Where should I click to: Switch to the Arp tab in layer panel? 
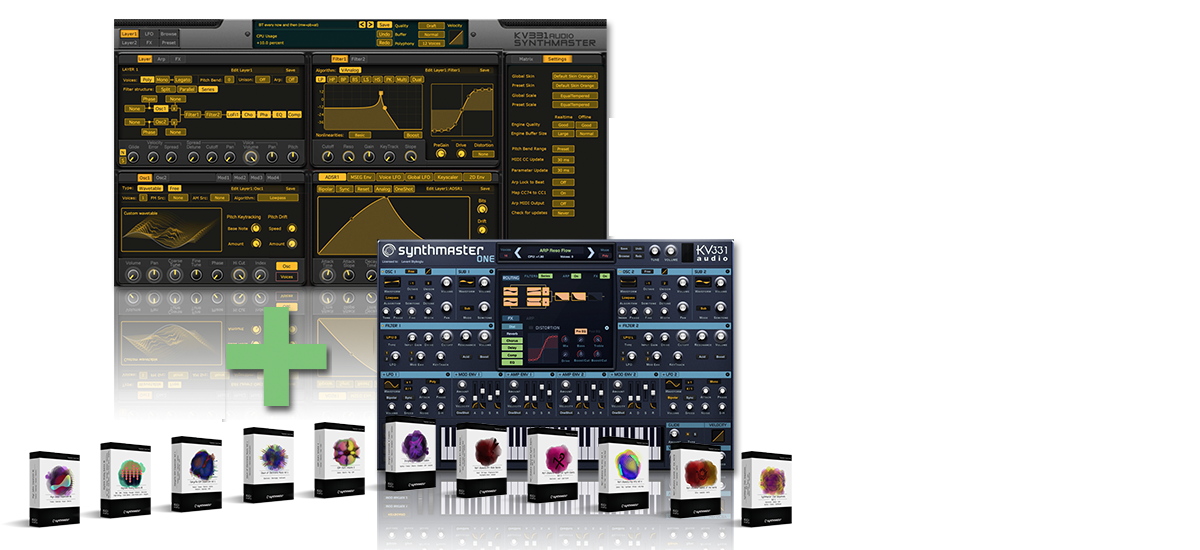[x=162, y=59]
